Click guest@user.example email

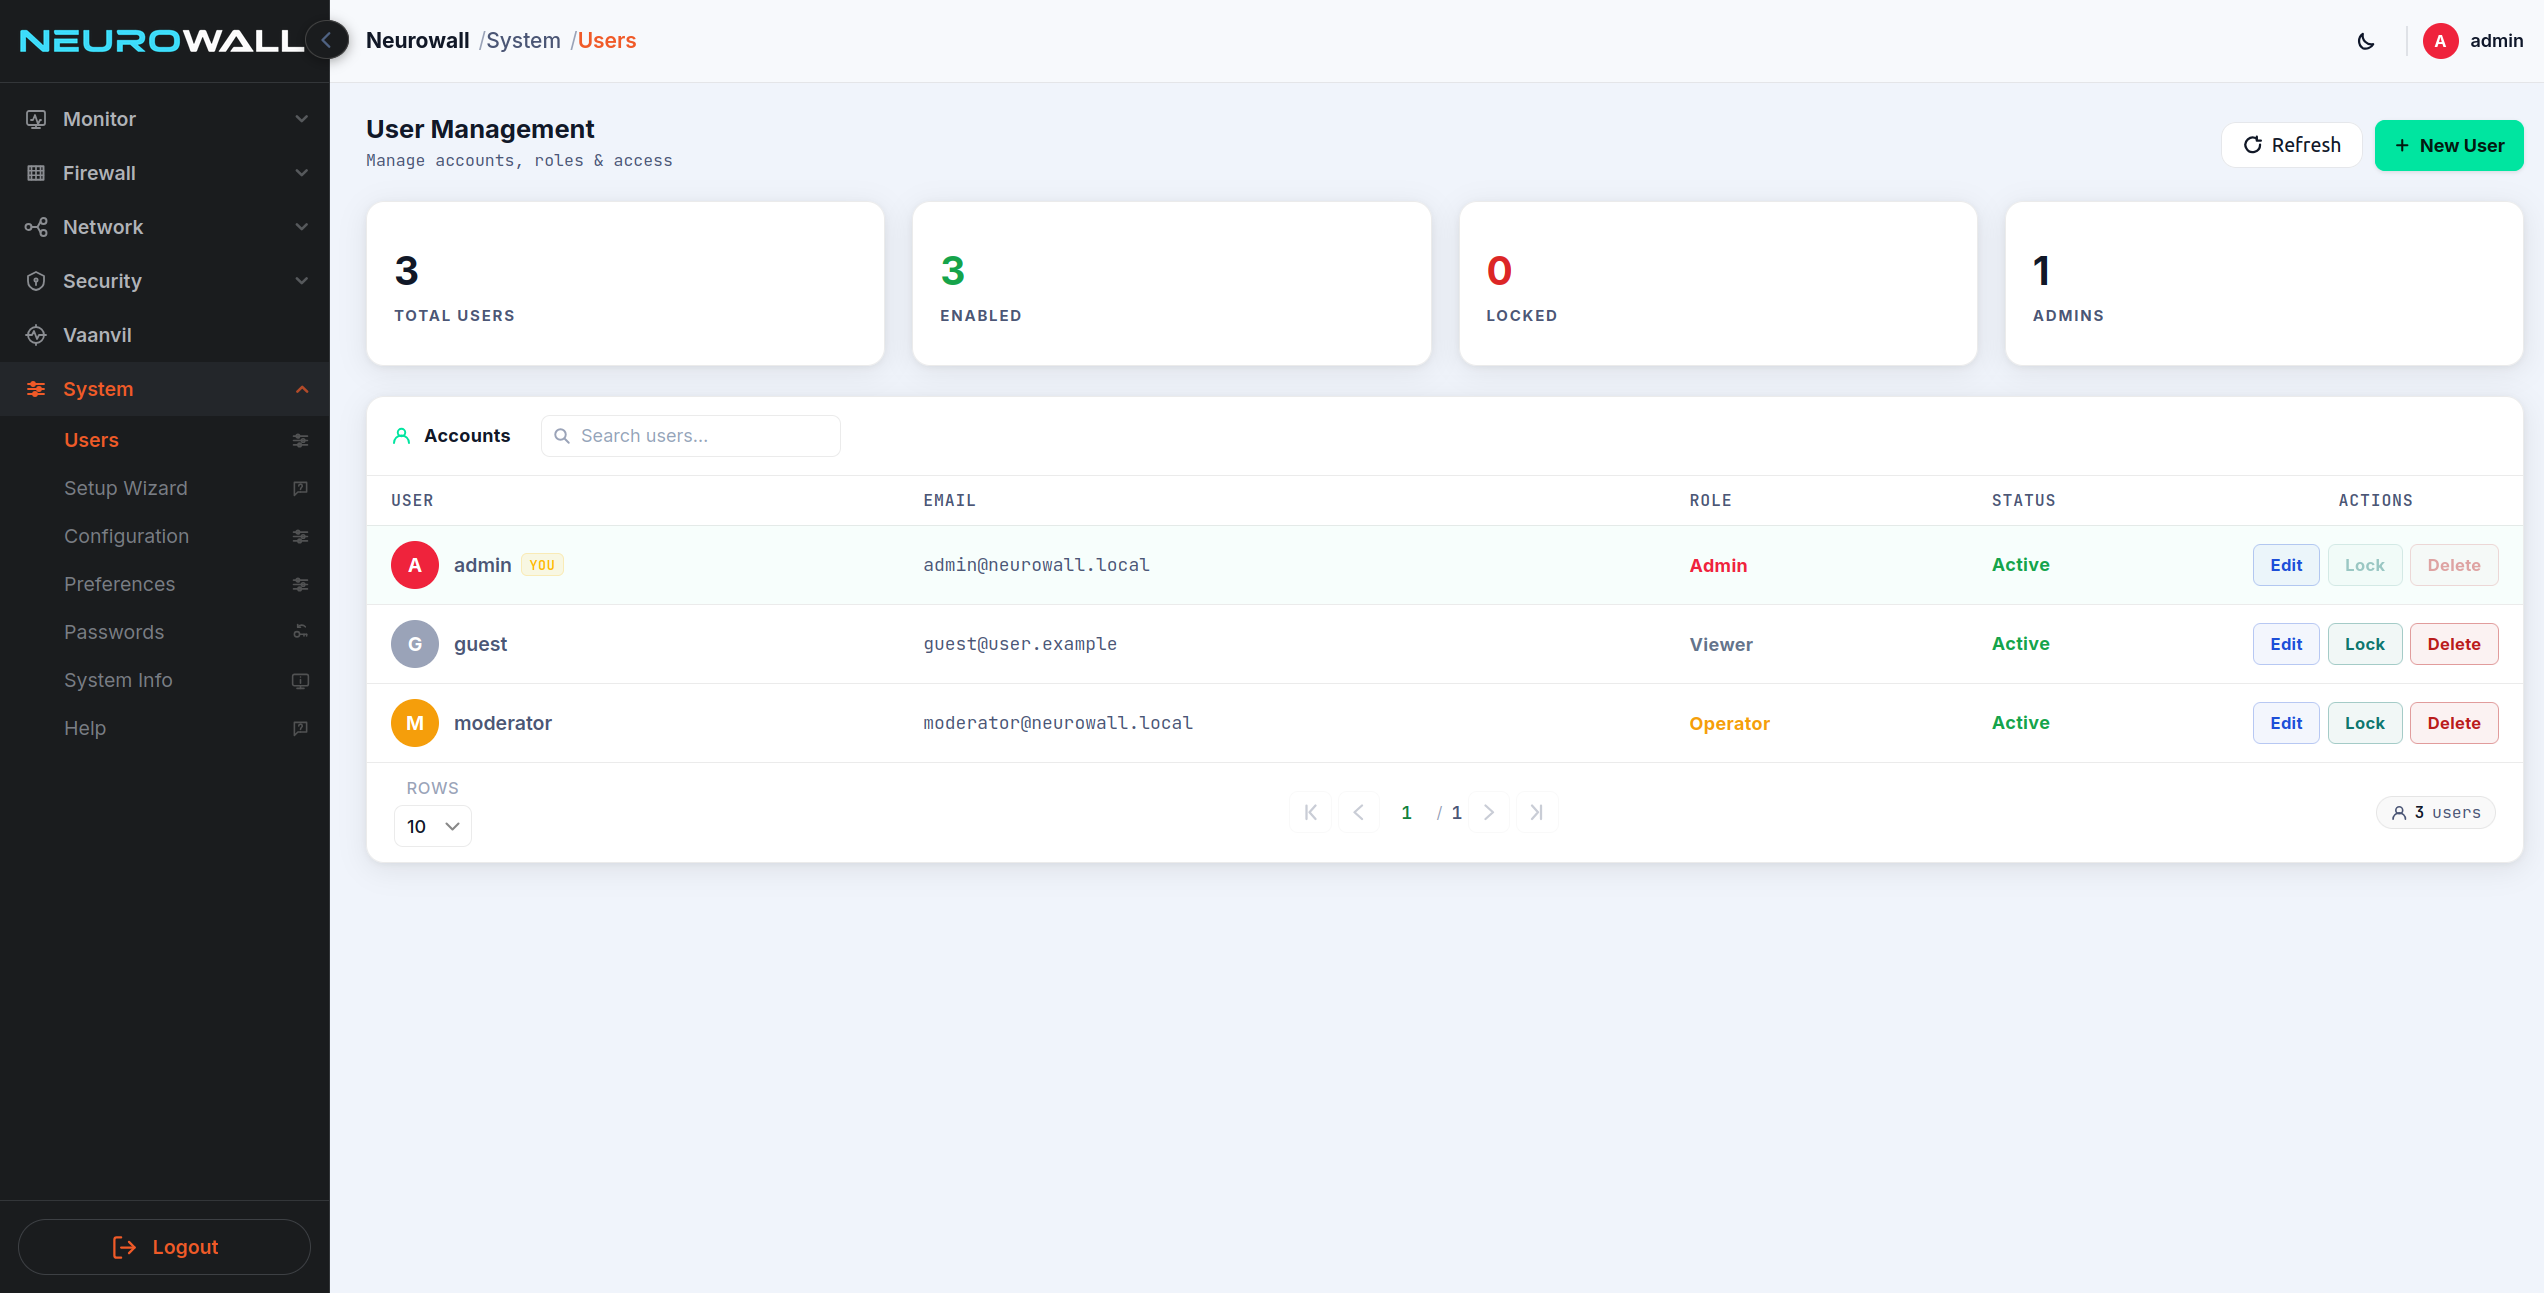pos(1020,644)
